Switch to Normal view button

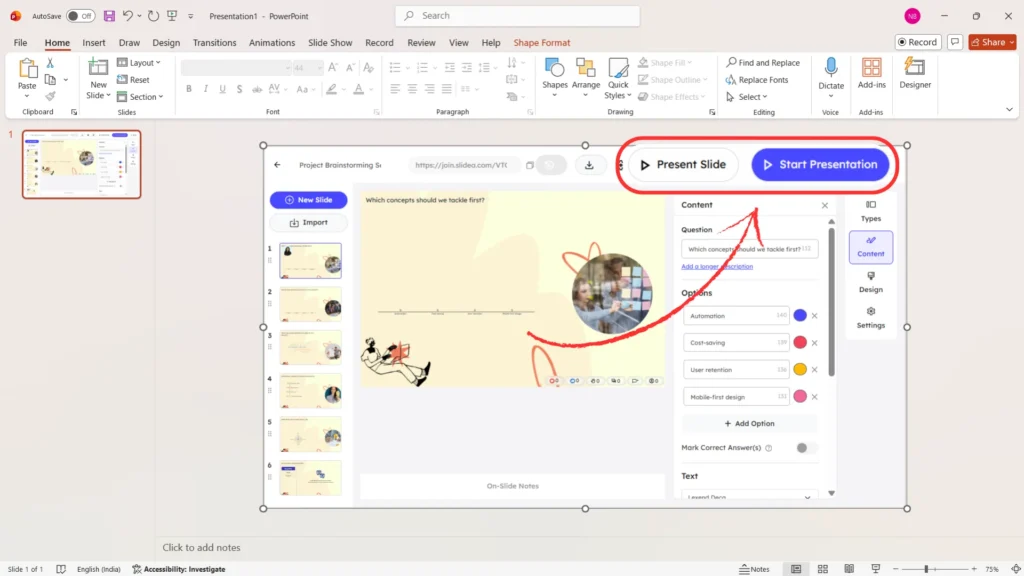coord(796,569)
